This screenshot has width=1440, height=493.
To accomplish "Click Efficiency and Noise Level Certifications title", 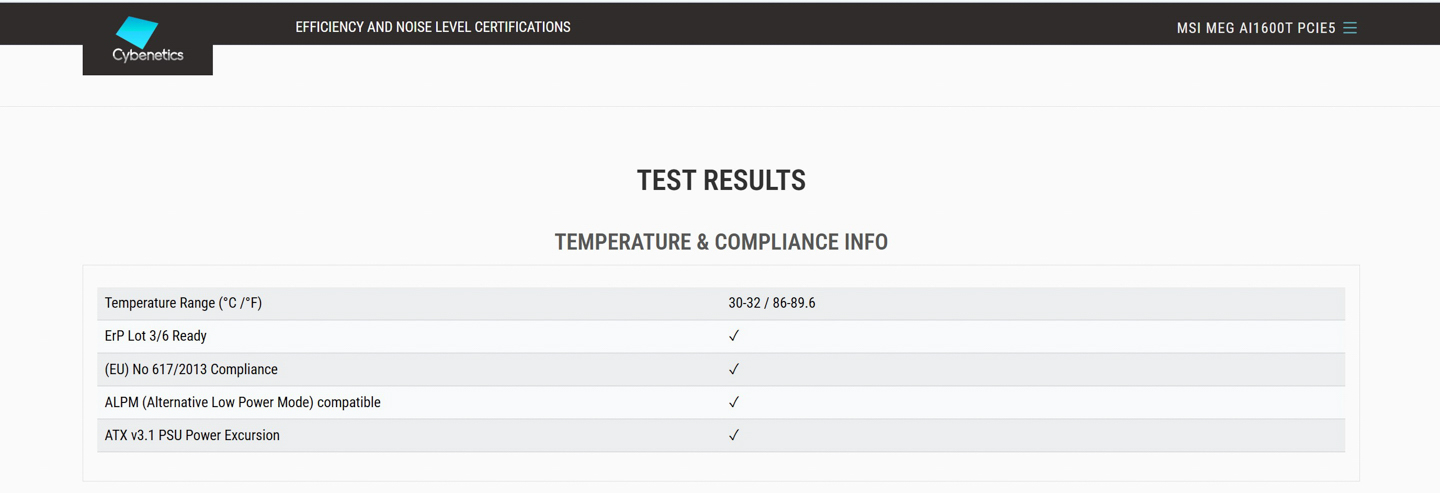I will [x=433, y=27].
